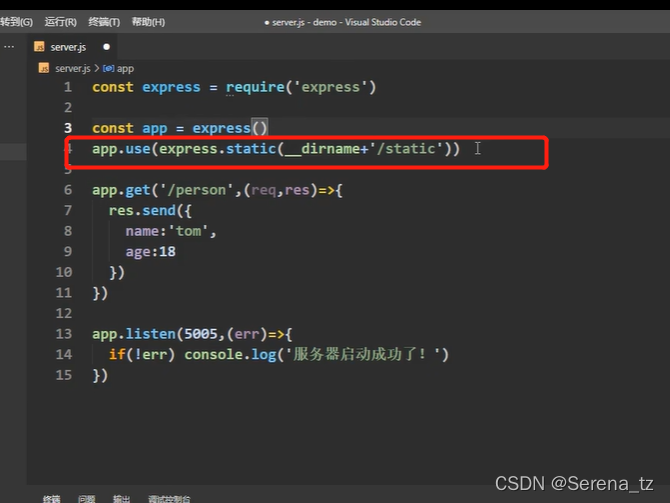Switch to the 终端 panel tab

pos(52,499)
